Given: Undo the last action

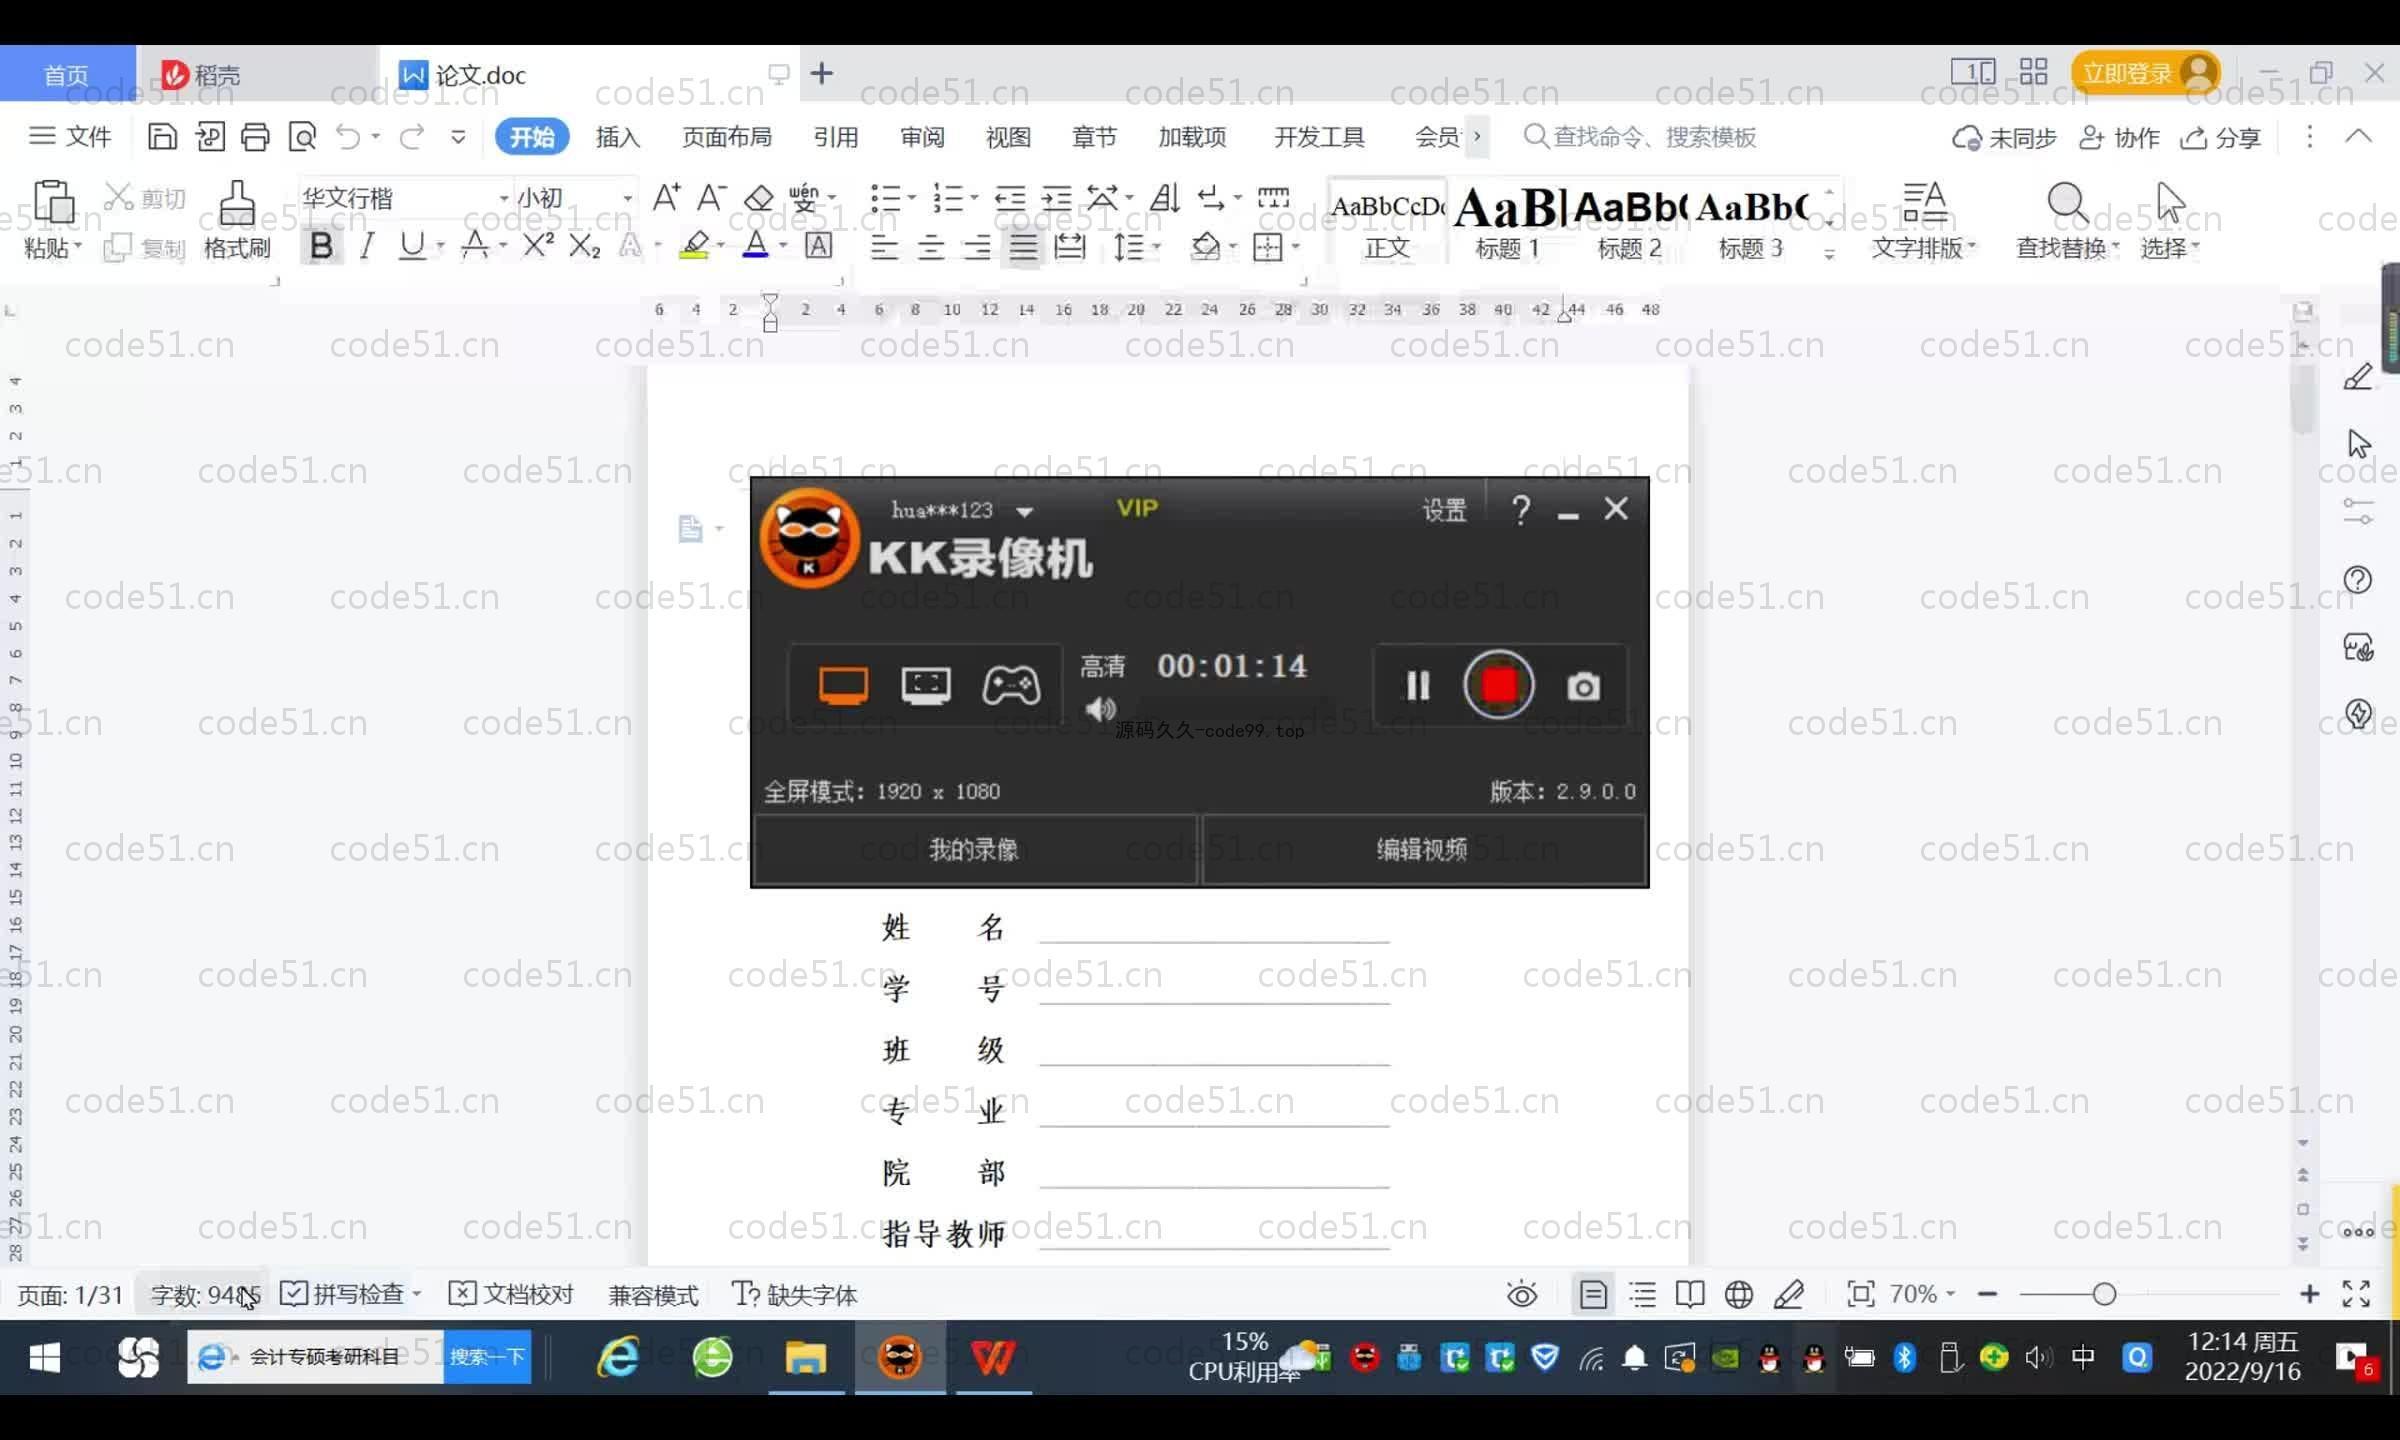Looking at the screenshot, I should [347, 137].
